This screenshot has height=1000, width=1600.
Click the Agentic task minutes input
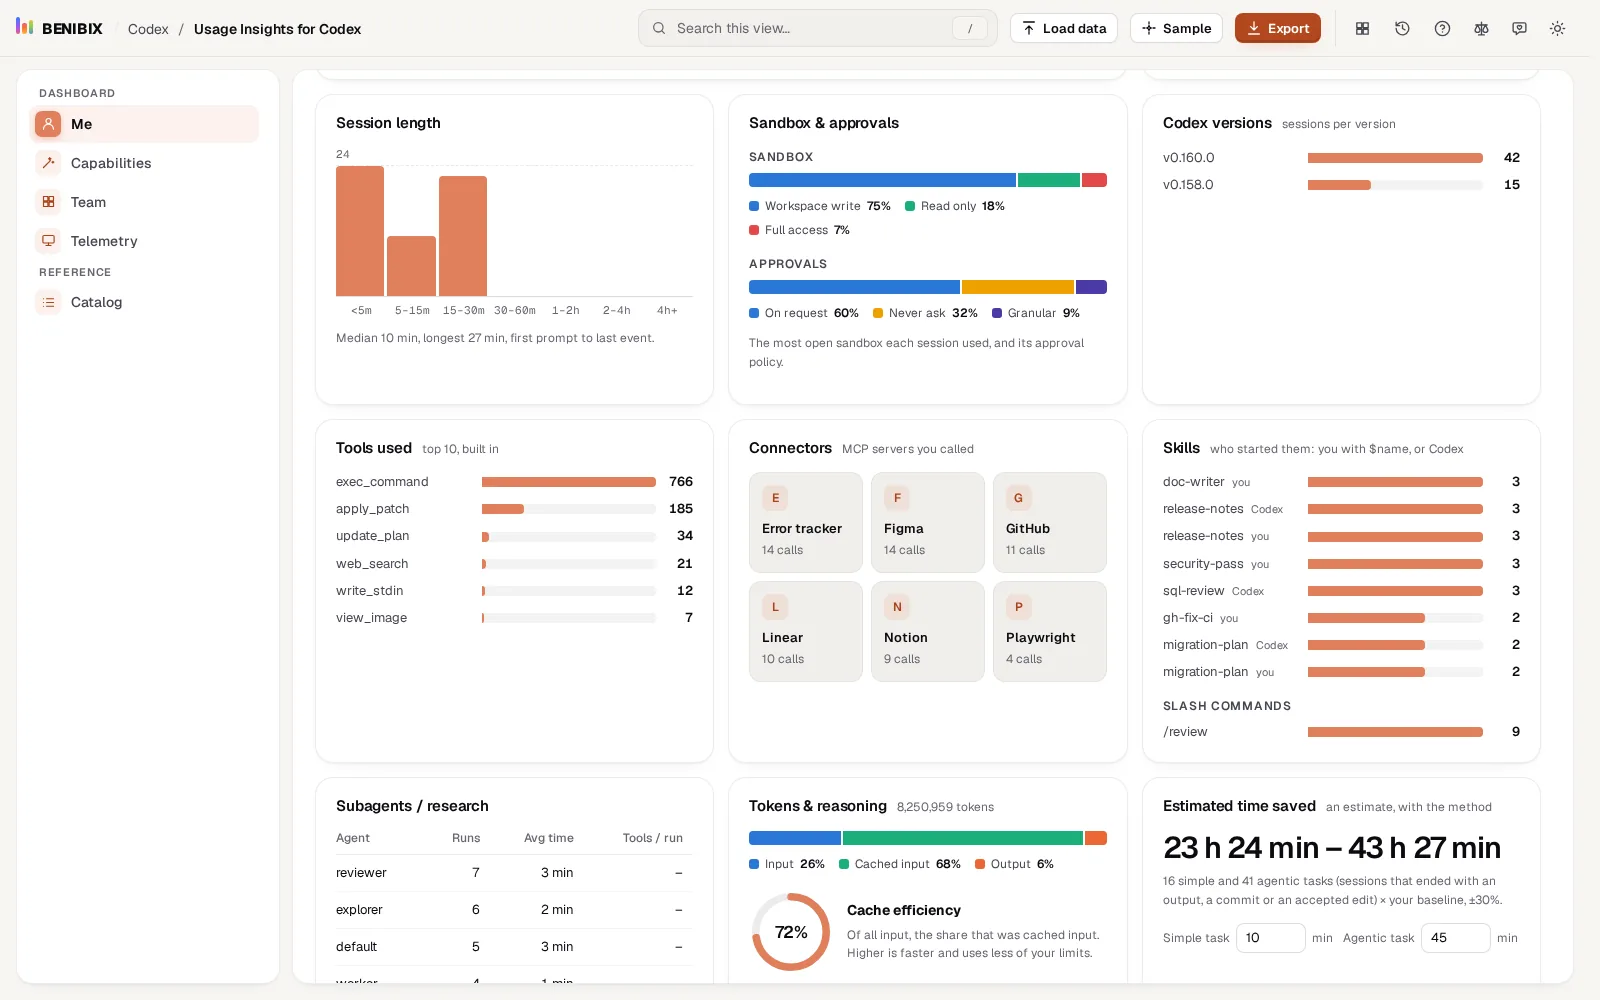pyautogui.click(x=1456, y=938)
